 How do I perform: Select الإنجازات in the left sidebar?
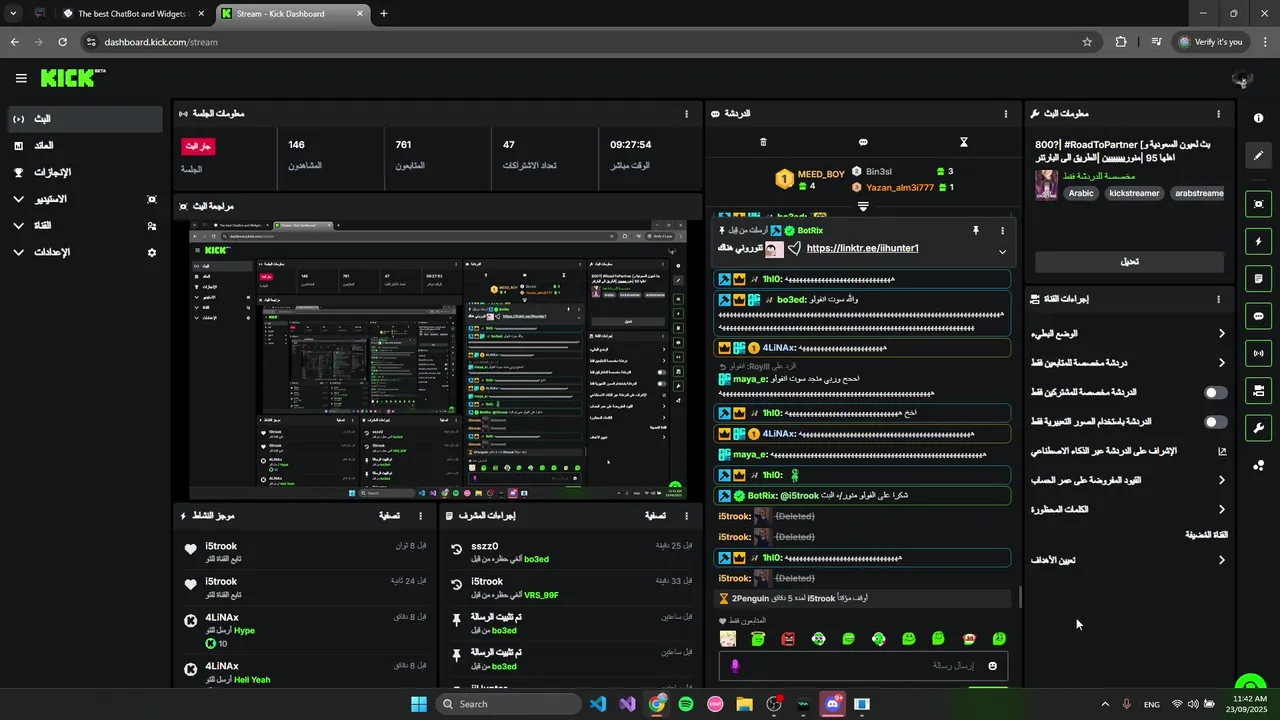click(84, 173)
